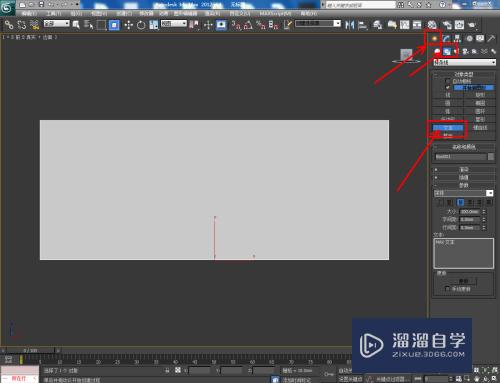Switch to the Create command panel tab
This screenshot has height=383, width=500.
pyautogui.click(x=434, y=39)
